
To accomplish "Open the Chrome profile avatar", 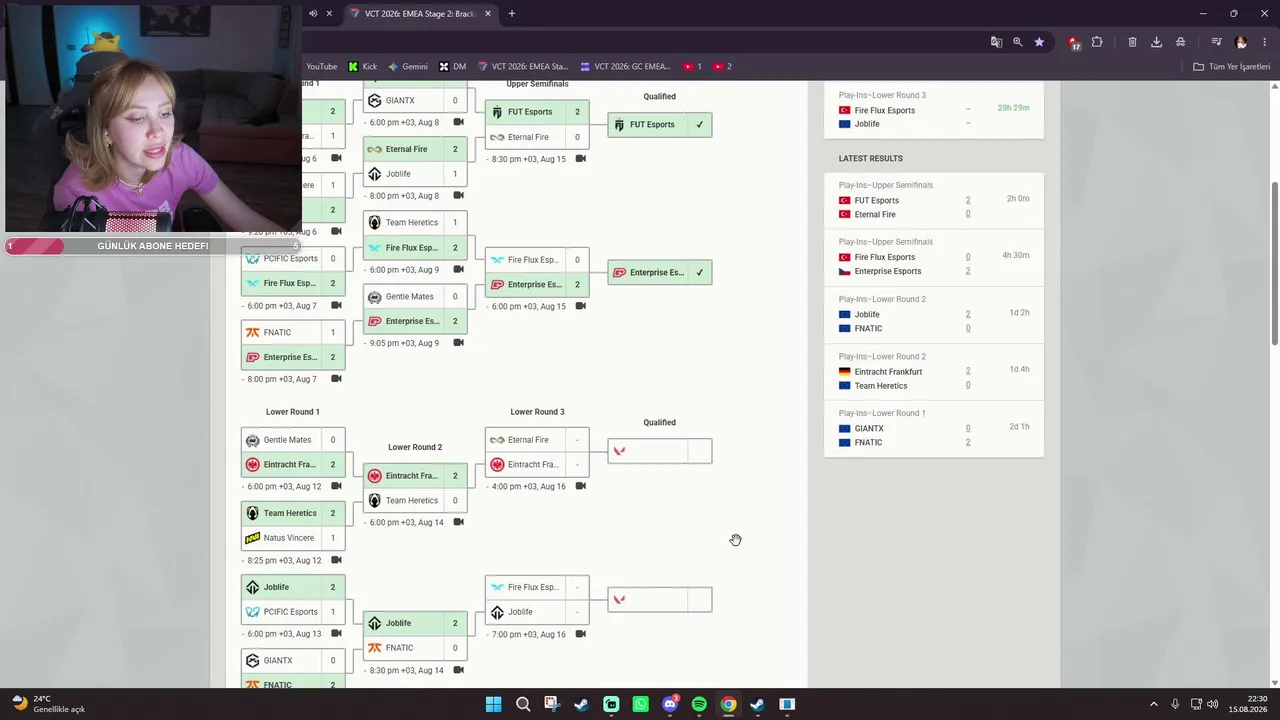I will (1241, 42).
